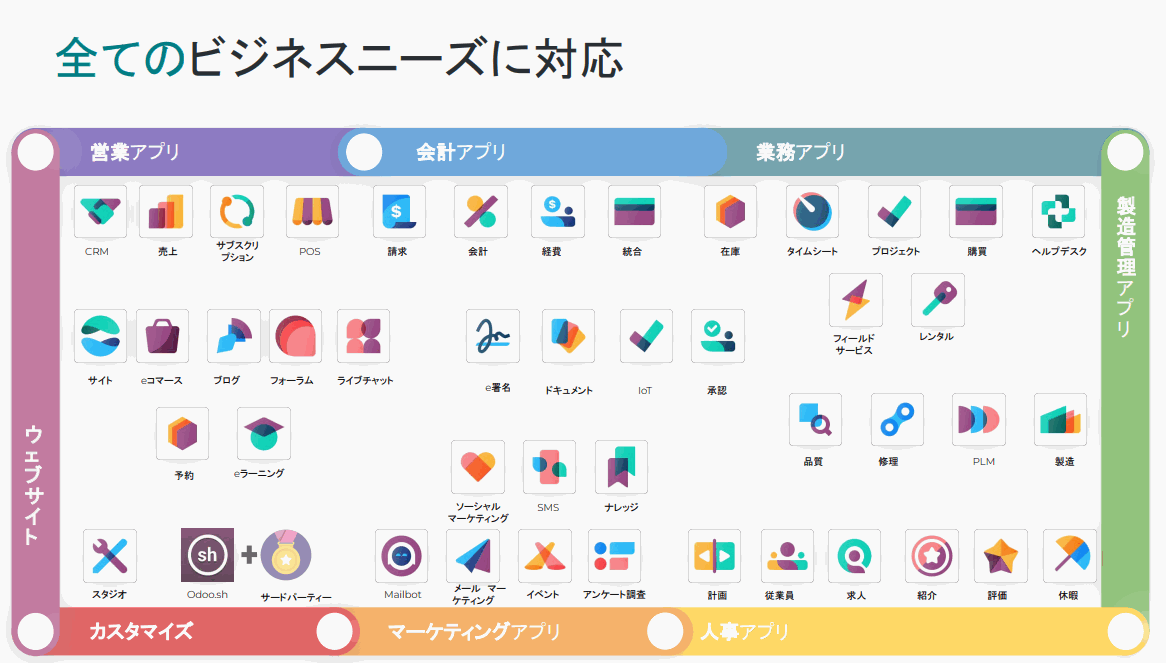Select the POS app icon
The height and width of the screenshot is (663, 1166).
click(x=311, y=212)
